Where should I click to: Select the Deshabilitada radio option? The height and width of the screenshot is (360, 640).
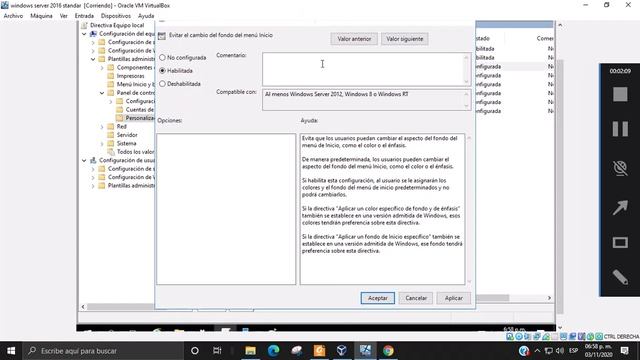tap(162, 84)
